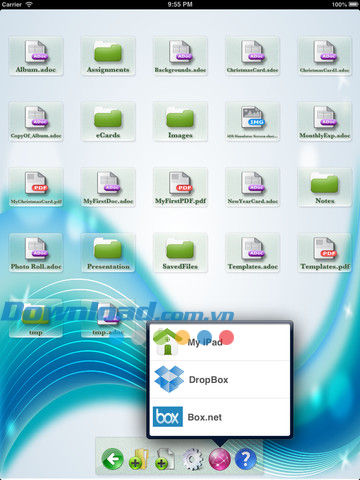The image size is (360, 480).
Task: Tap the add new document icon
Action: pyautogui.click(x=165, y=460)
